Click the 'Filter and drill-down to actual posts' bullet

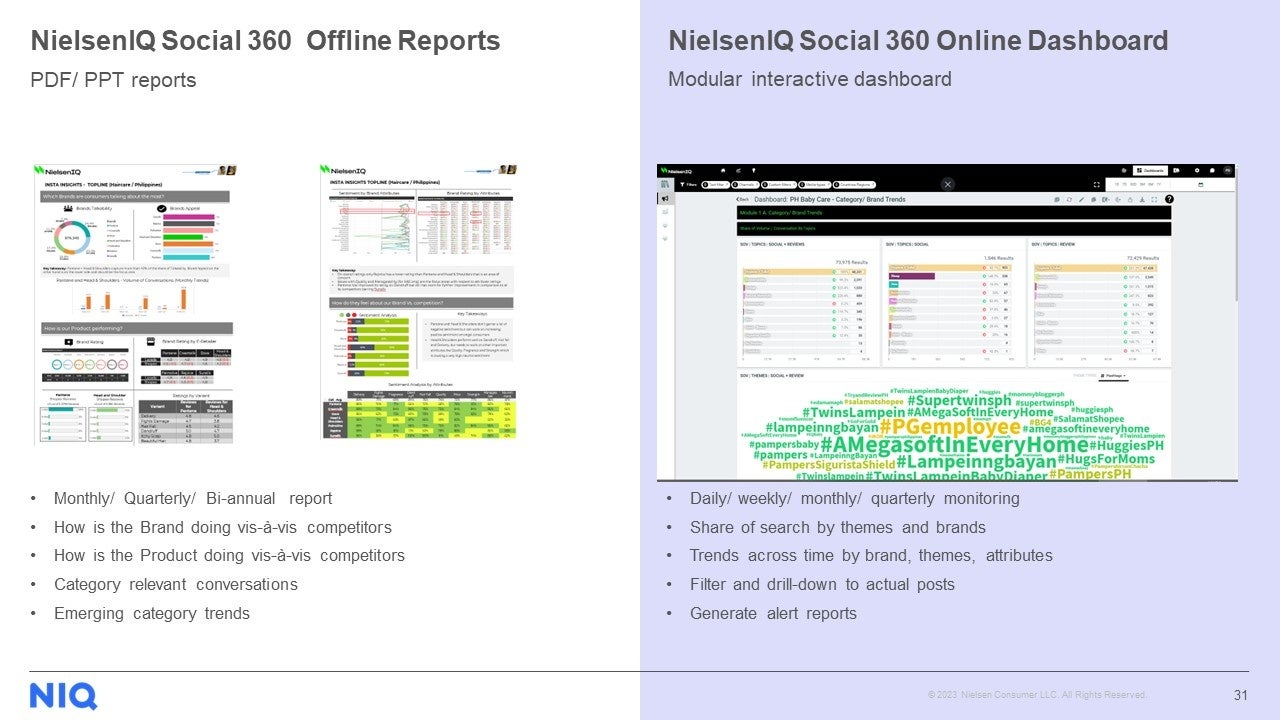pos(822,584)
